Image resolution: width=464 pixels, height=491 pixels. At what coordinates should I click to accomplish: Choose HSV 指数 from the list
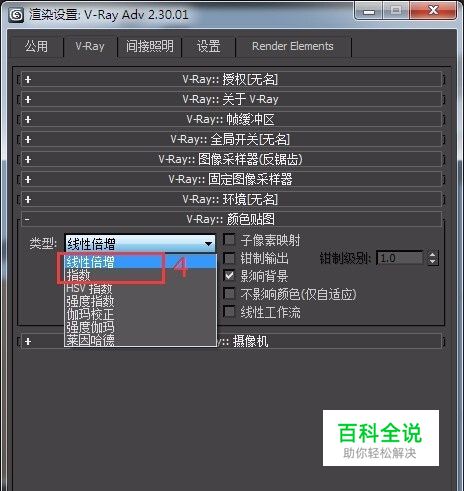pyautogui.click(x=140, y=288)
